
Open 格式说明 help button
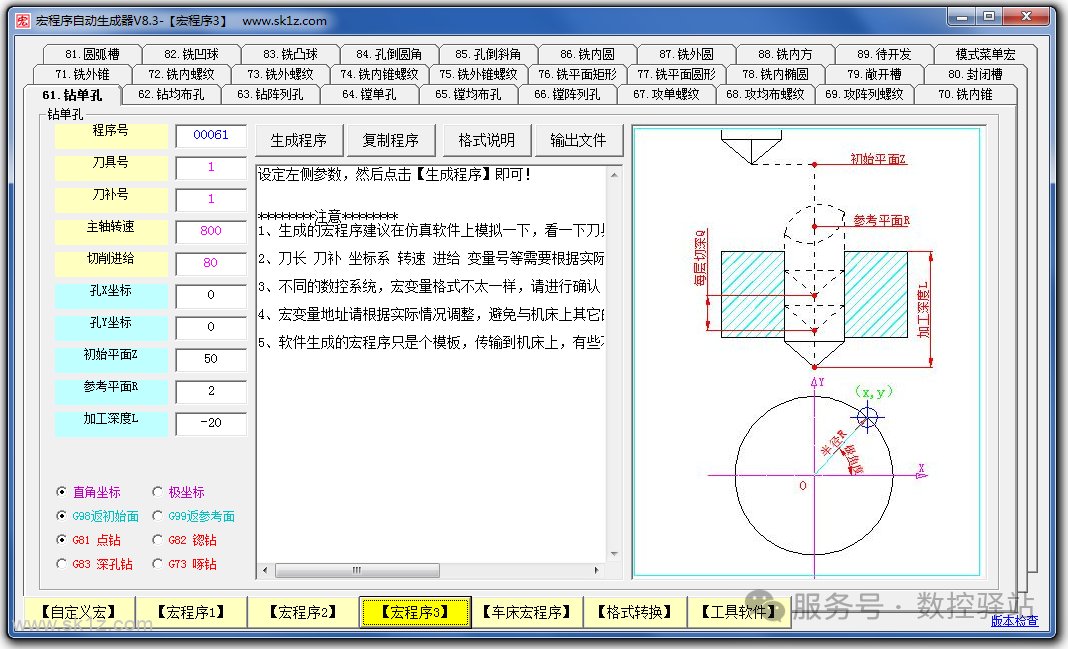486,140
